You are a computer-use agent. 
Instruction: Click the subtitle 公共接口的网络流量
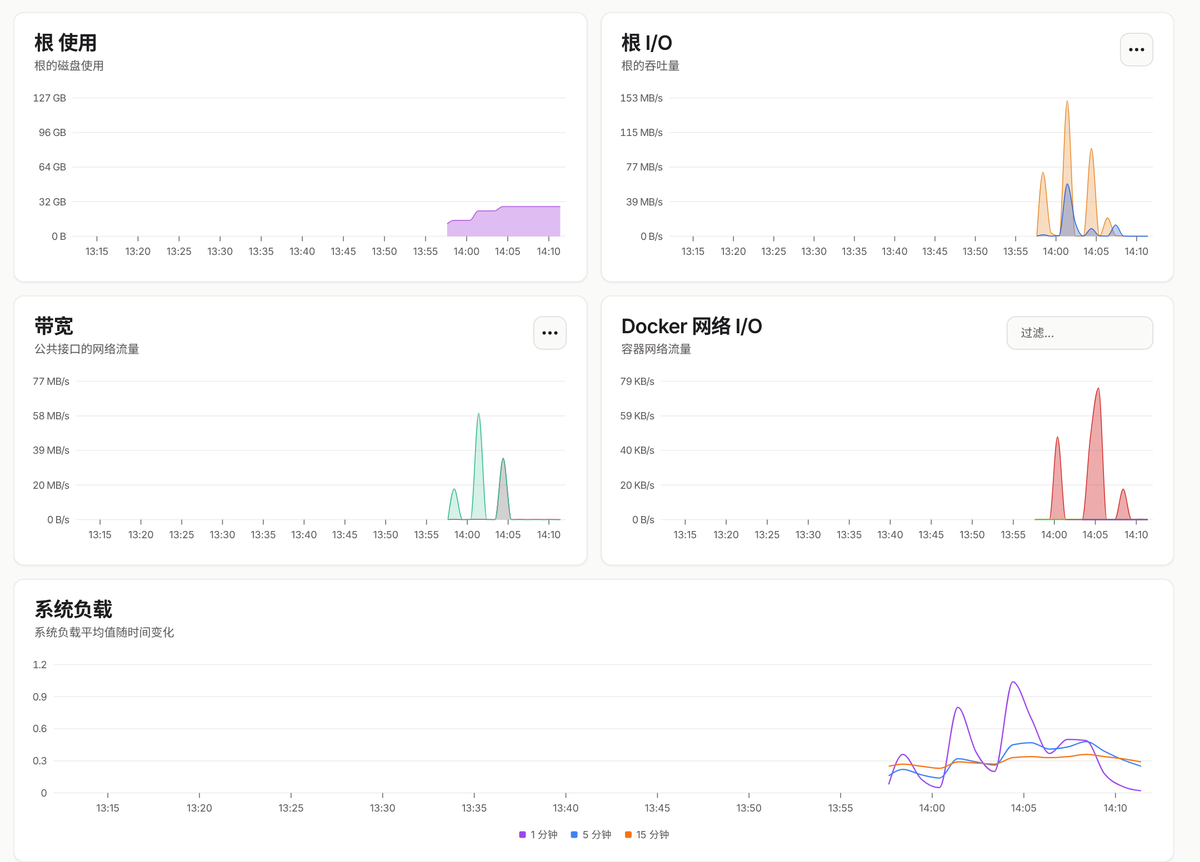point(87,349)
